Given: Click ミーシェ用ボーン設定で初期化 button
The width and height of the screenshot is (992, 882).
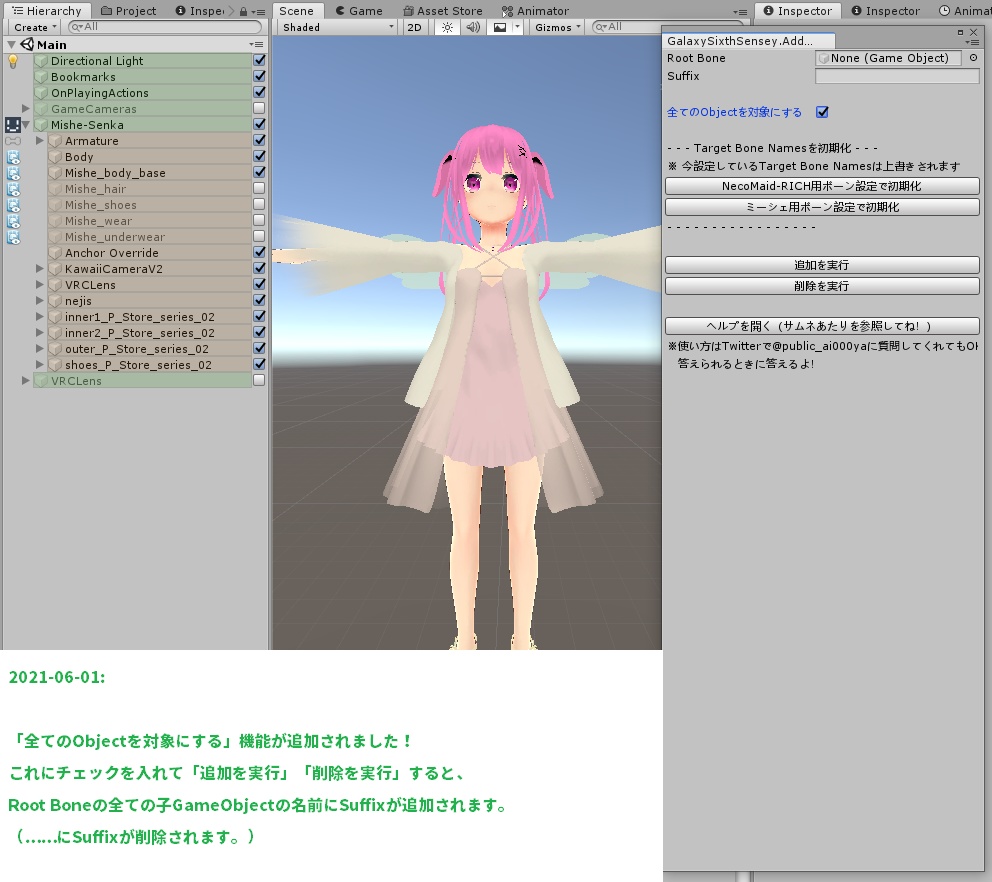Looking at the screenshot, I should point(822,207).
